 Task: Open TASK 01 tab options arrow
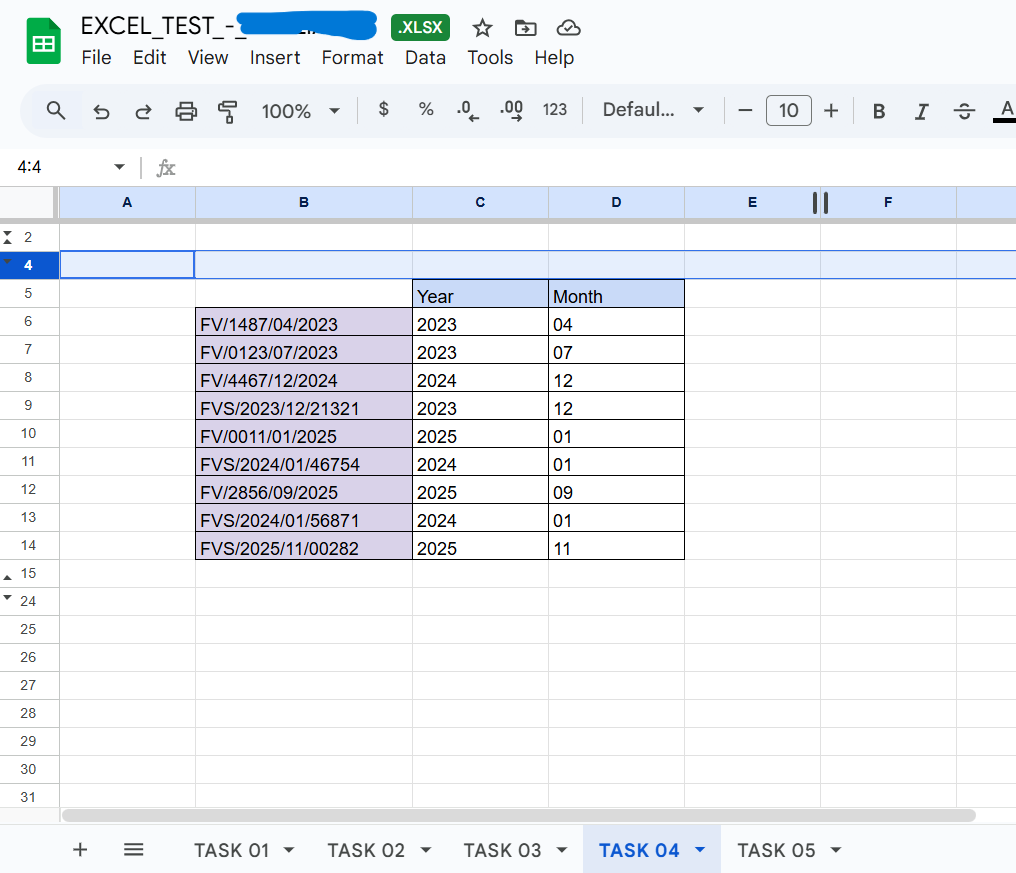coord(289,850)
